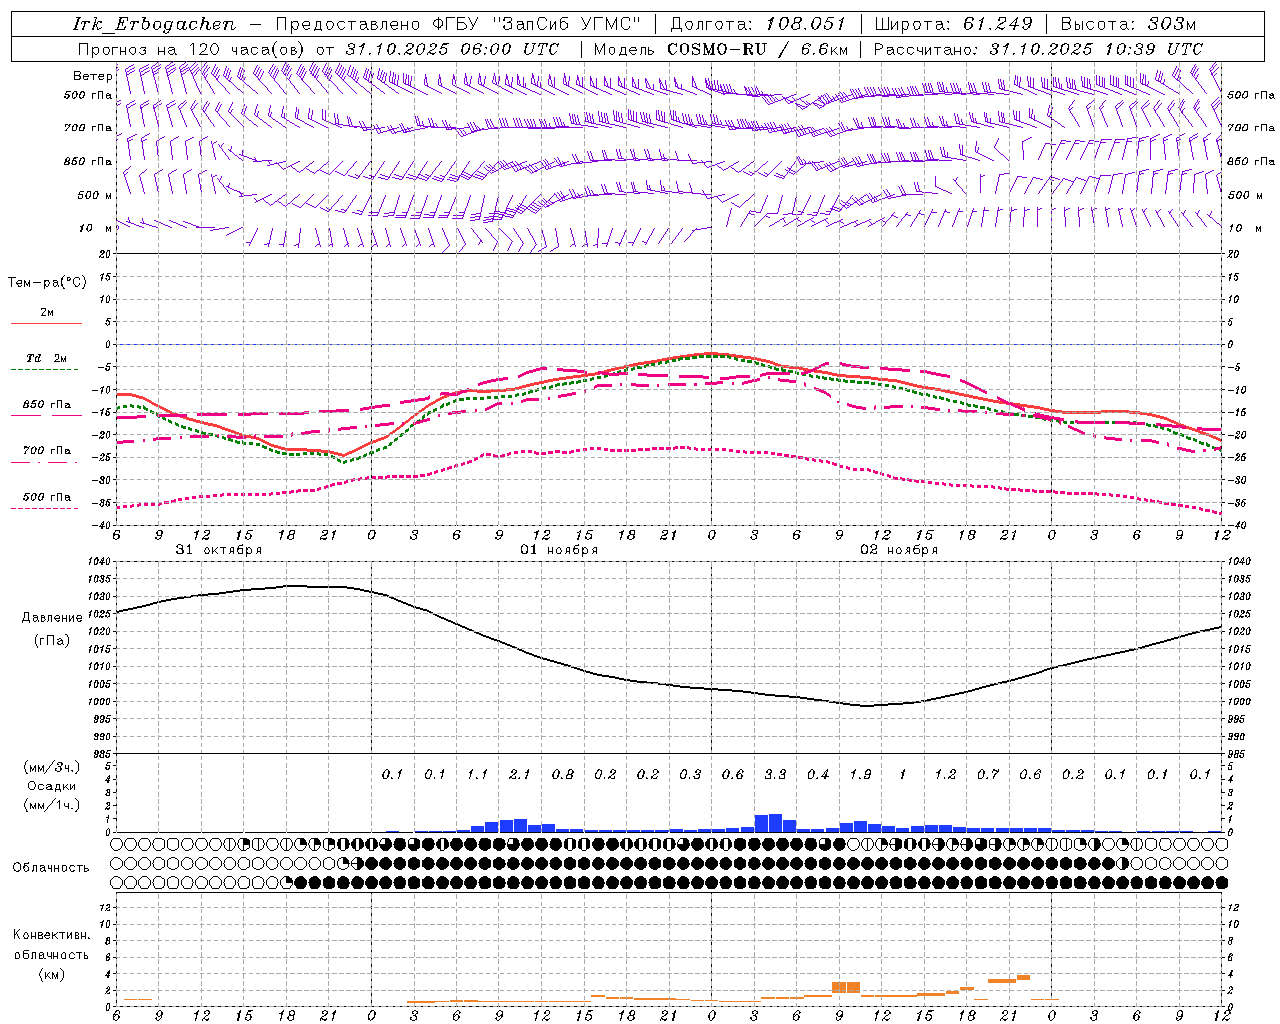
Task: Click the elevation text "Высота: 303м"
Action: [x=1128, y=24]
